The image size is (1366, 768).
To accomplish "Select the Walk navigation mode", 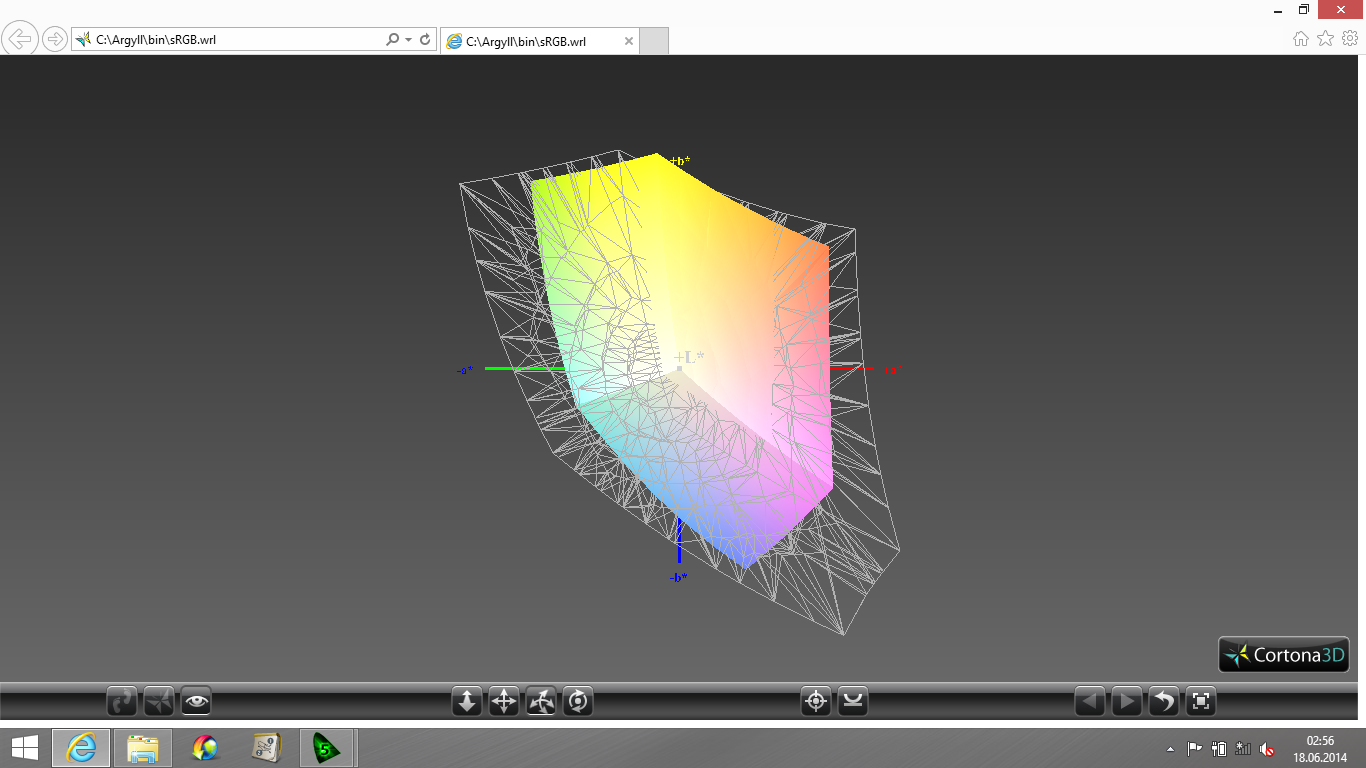I will pyautogui.click(x=123, y=702).
